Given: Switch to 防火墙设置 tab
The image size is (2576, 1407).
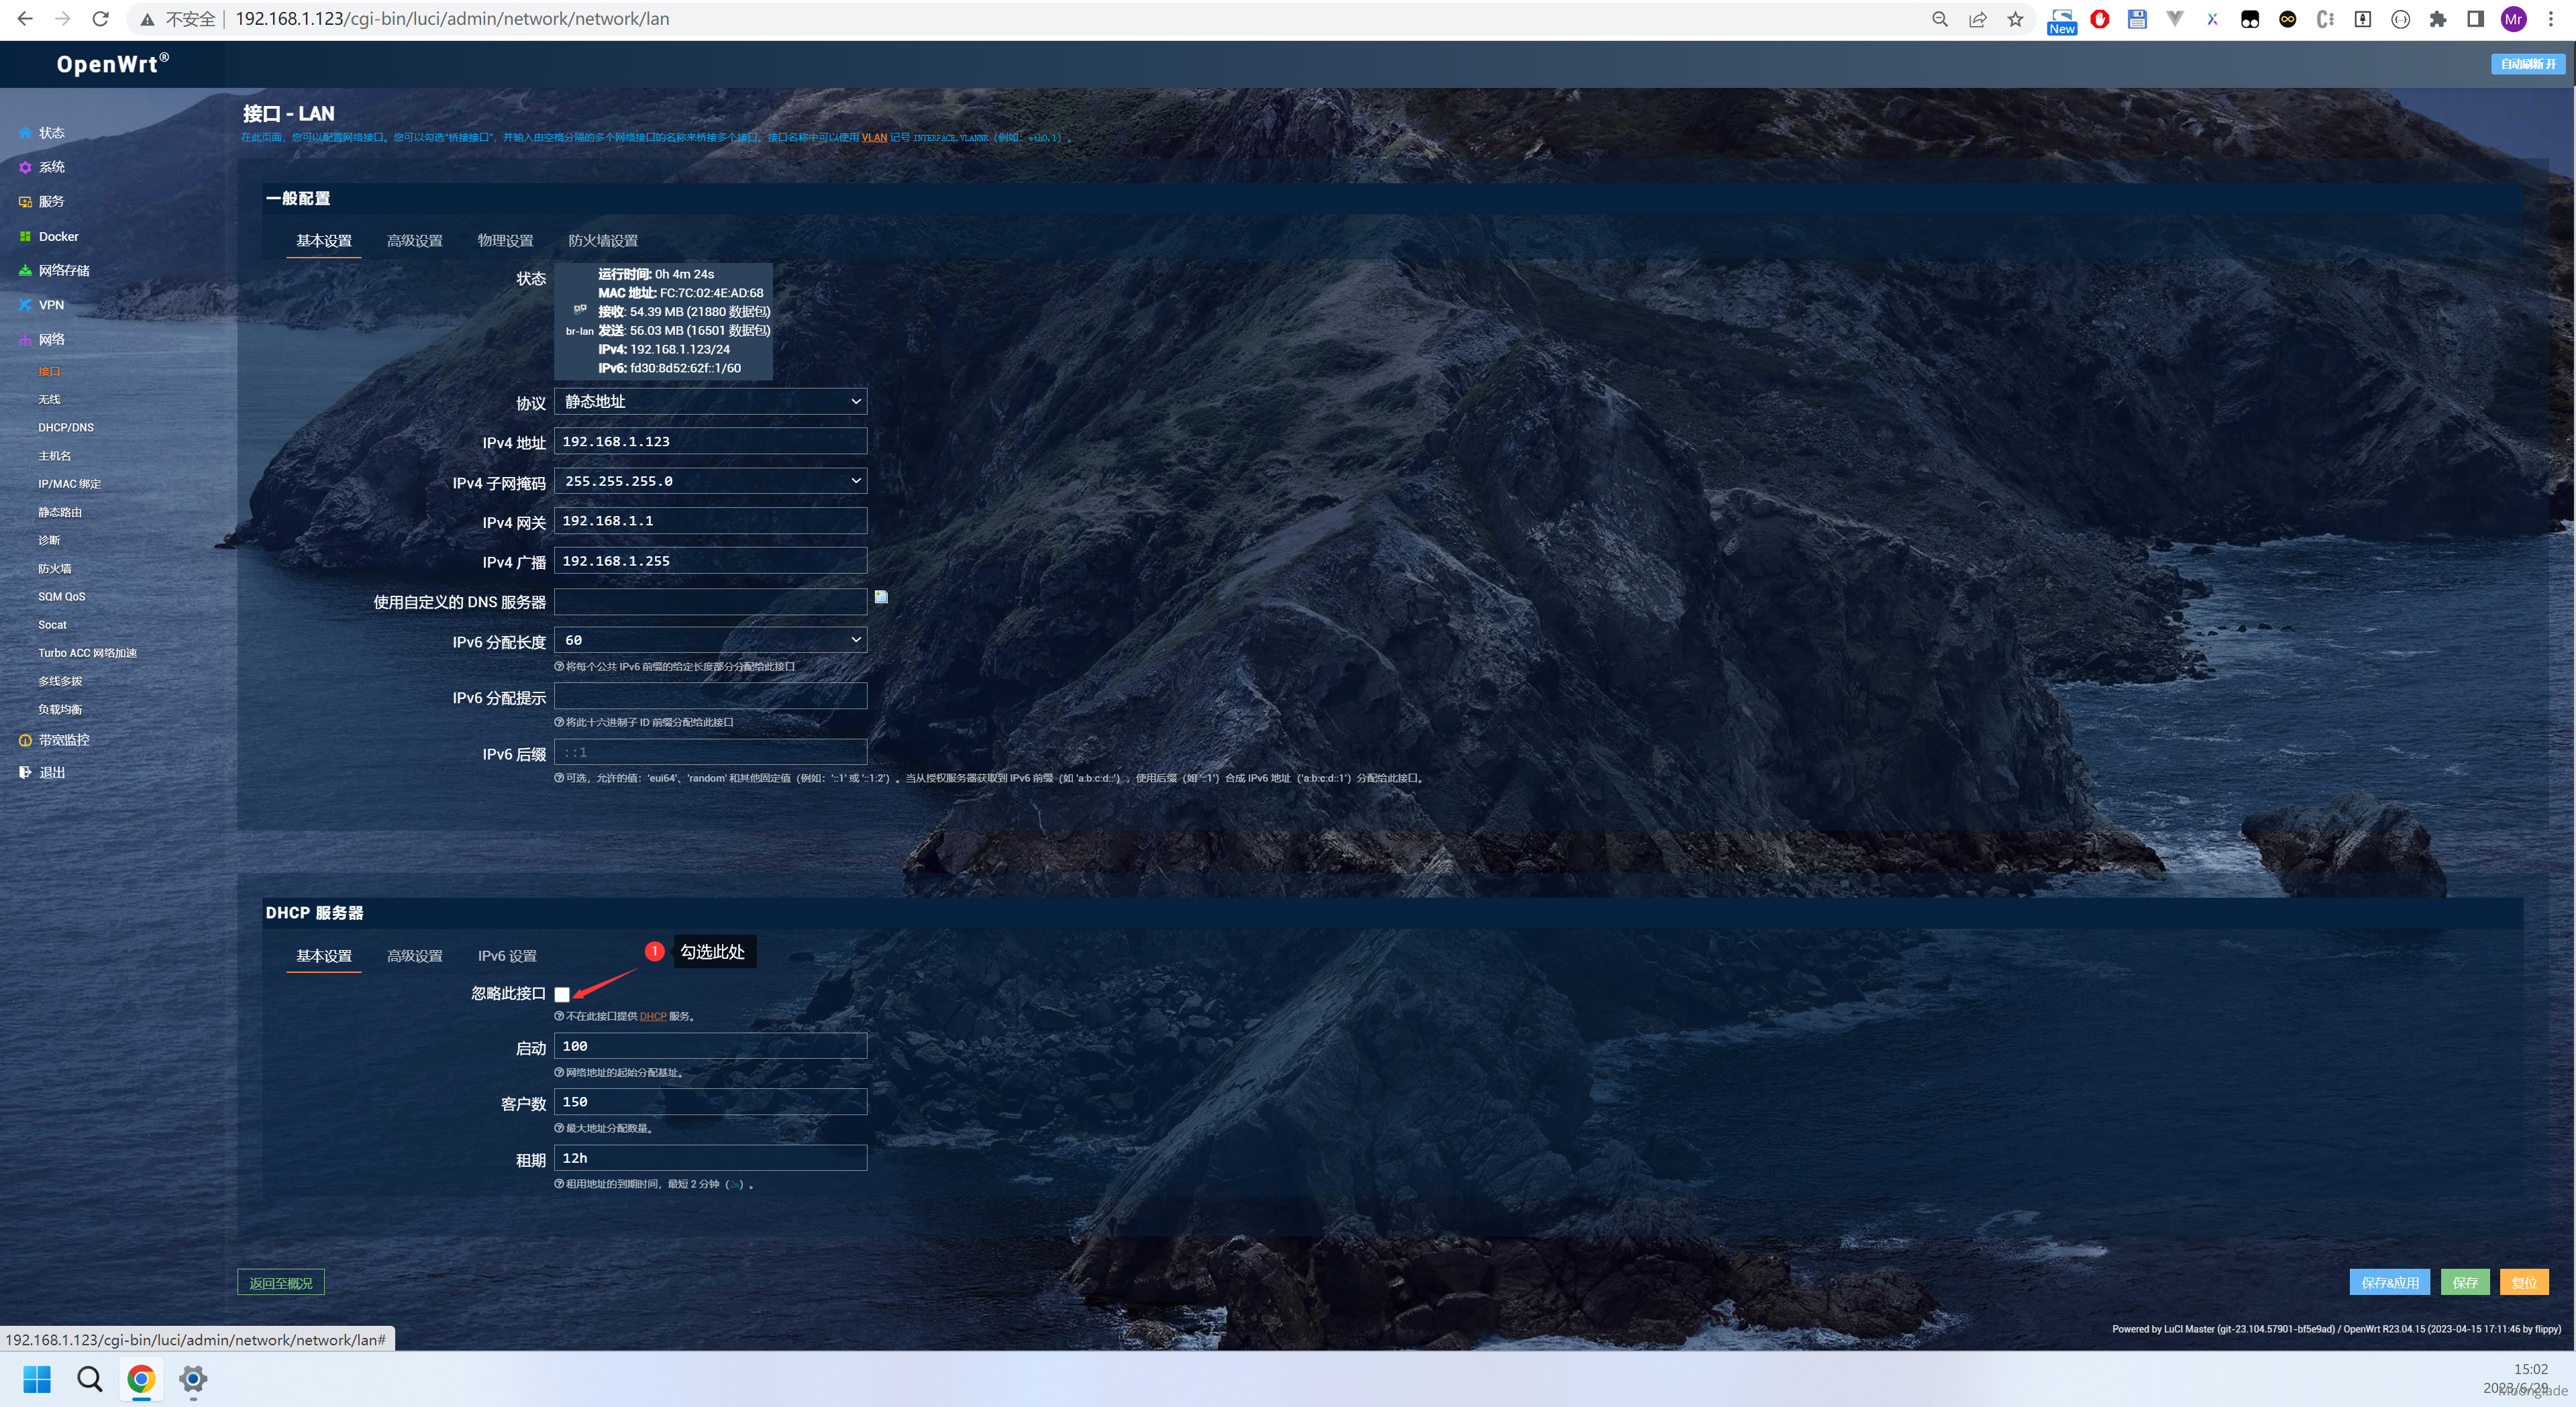Looking at the screenshot, I should pos(602,241).
